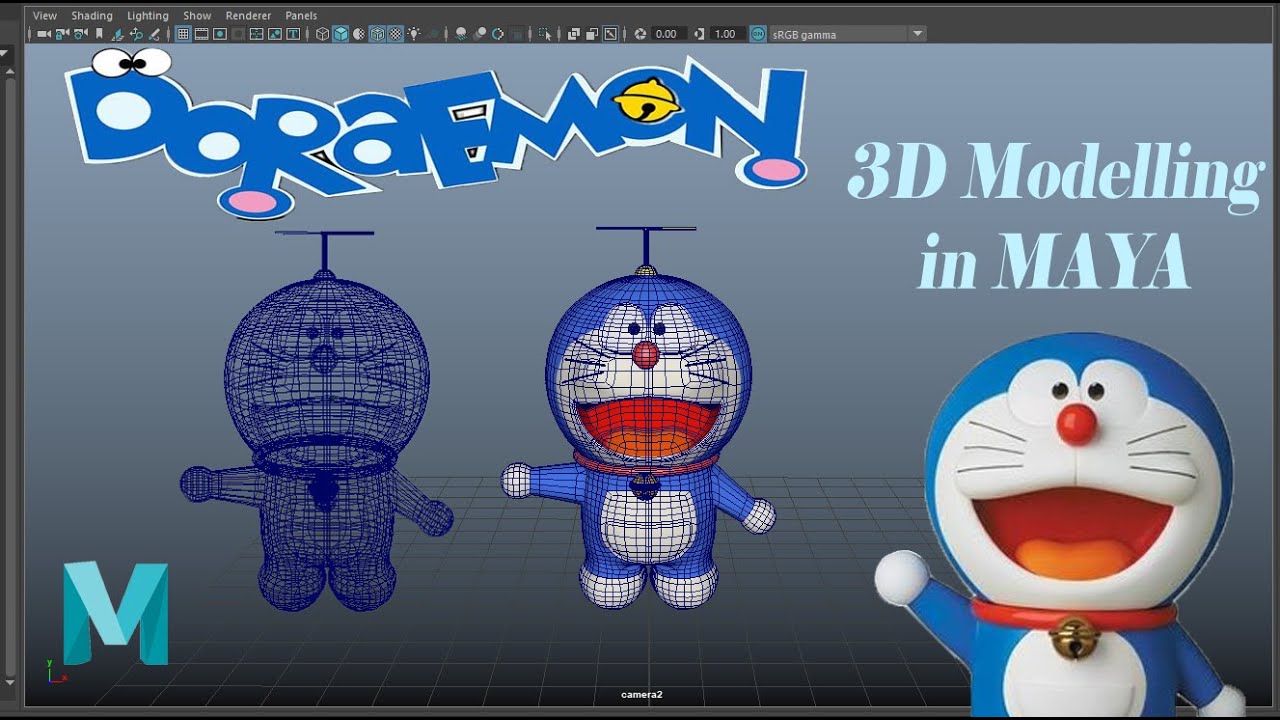Click the Safe Title icon
1280x720 pixels.
(293, 34)
